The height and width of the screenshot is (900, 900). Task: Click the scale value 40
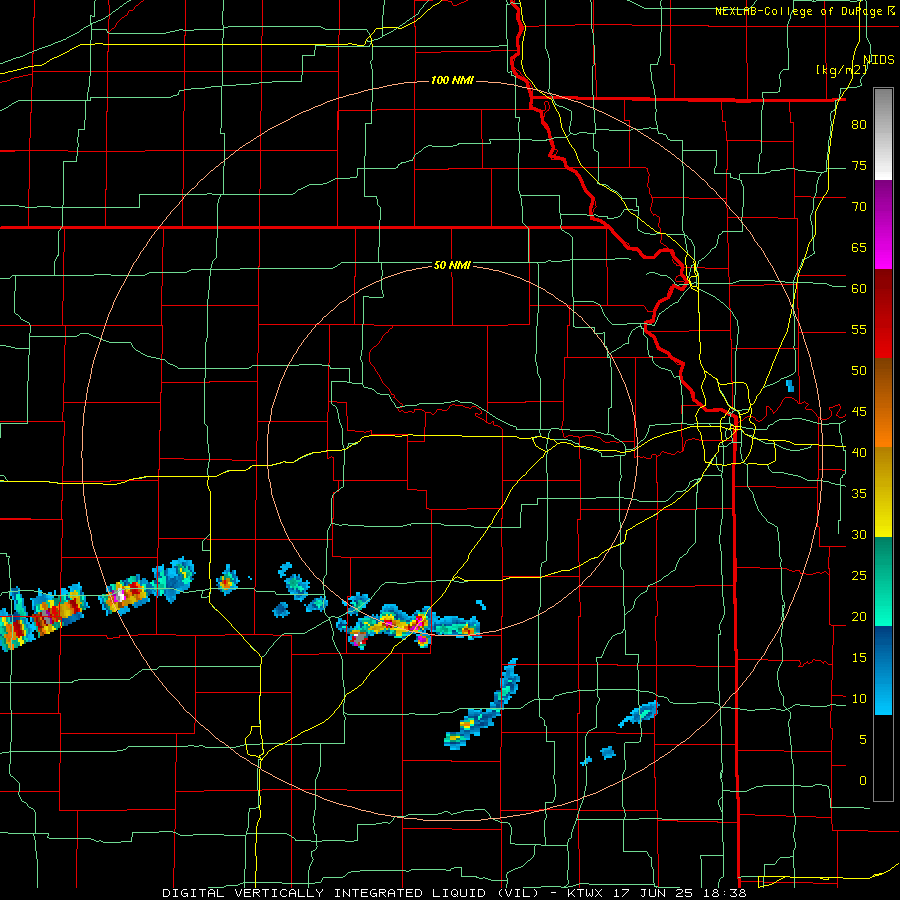point(859,453)
